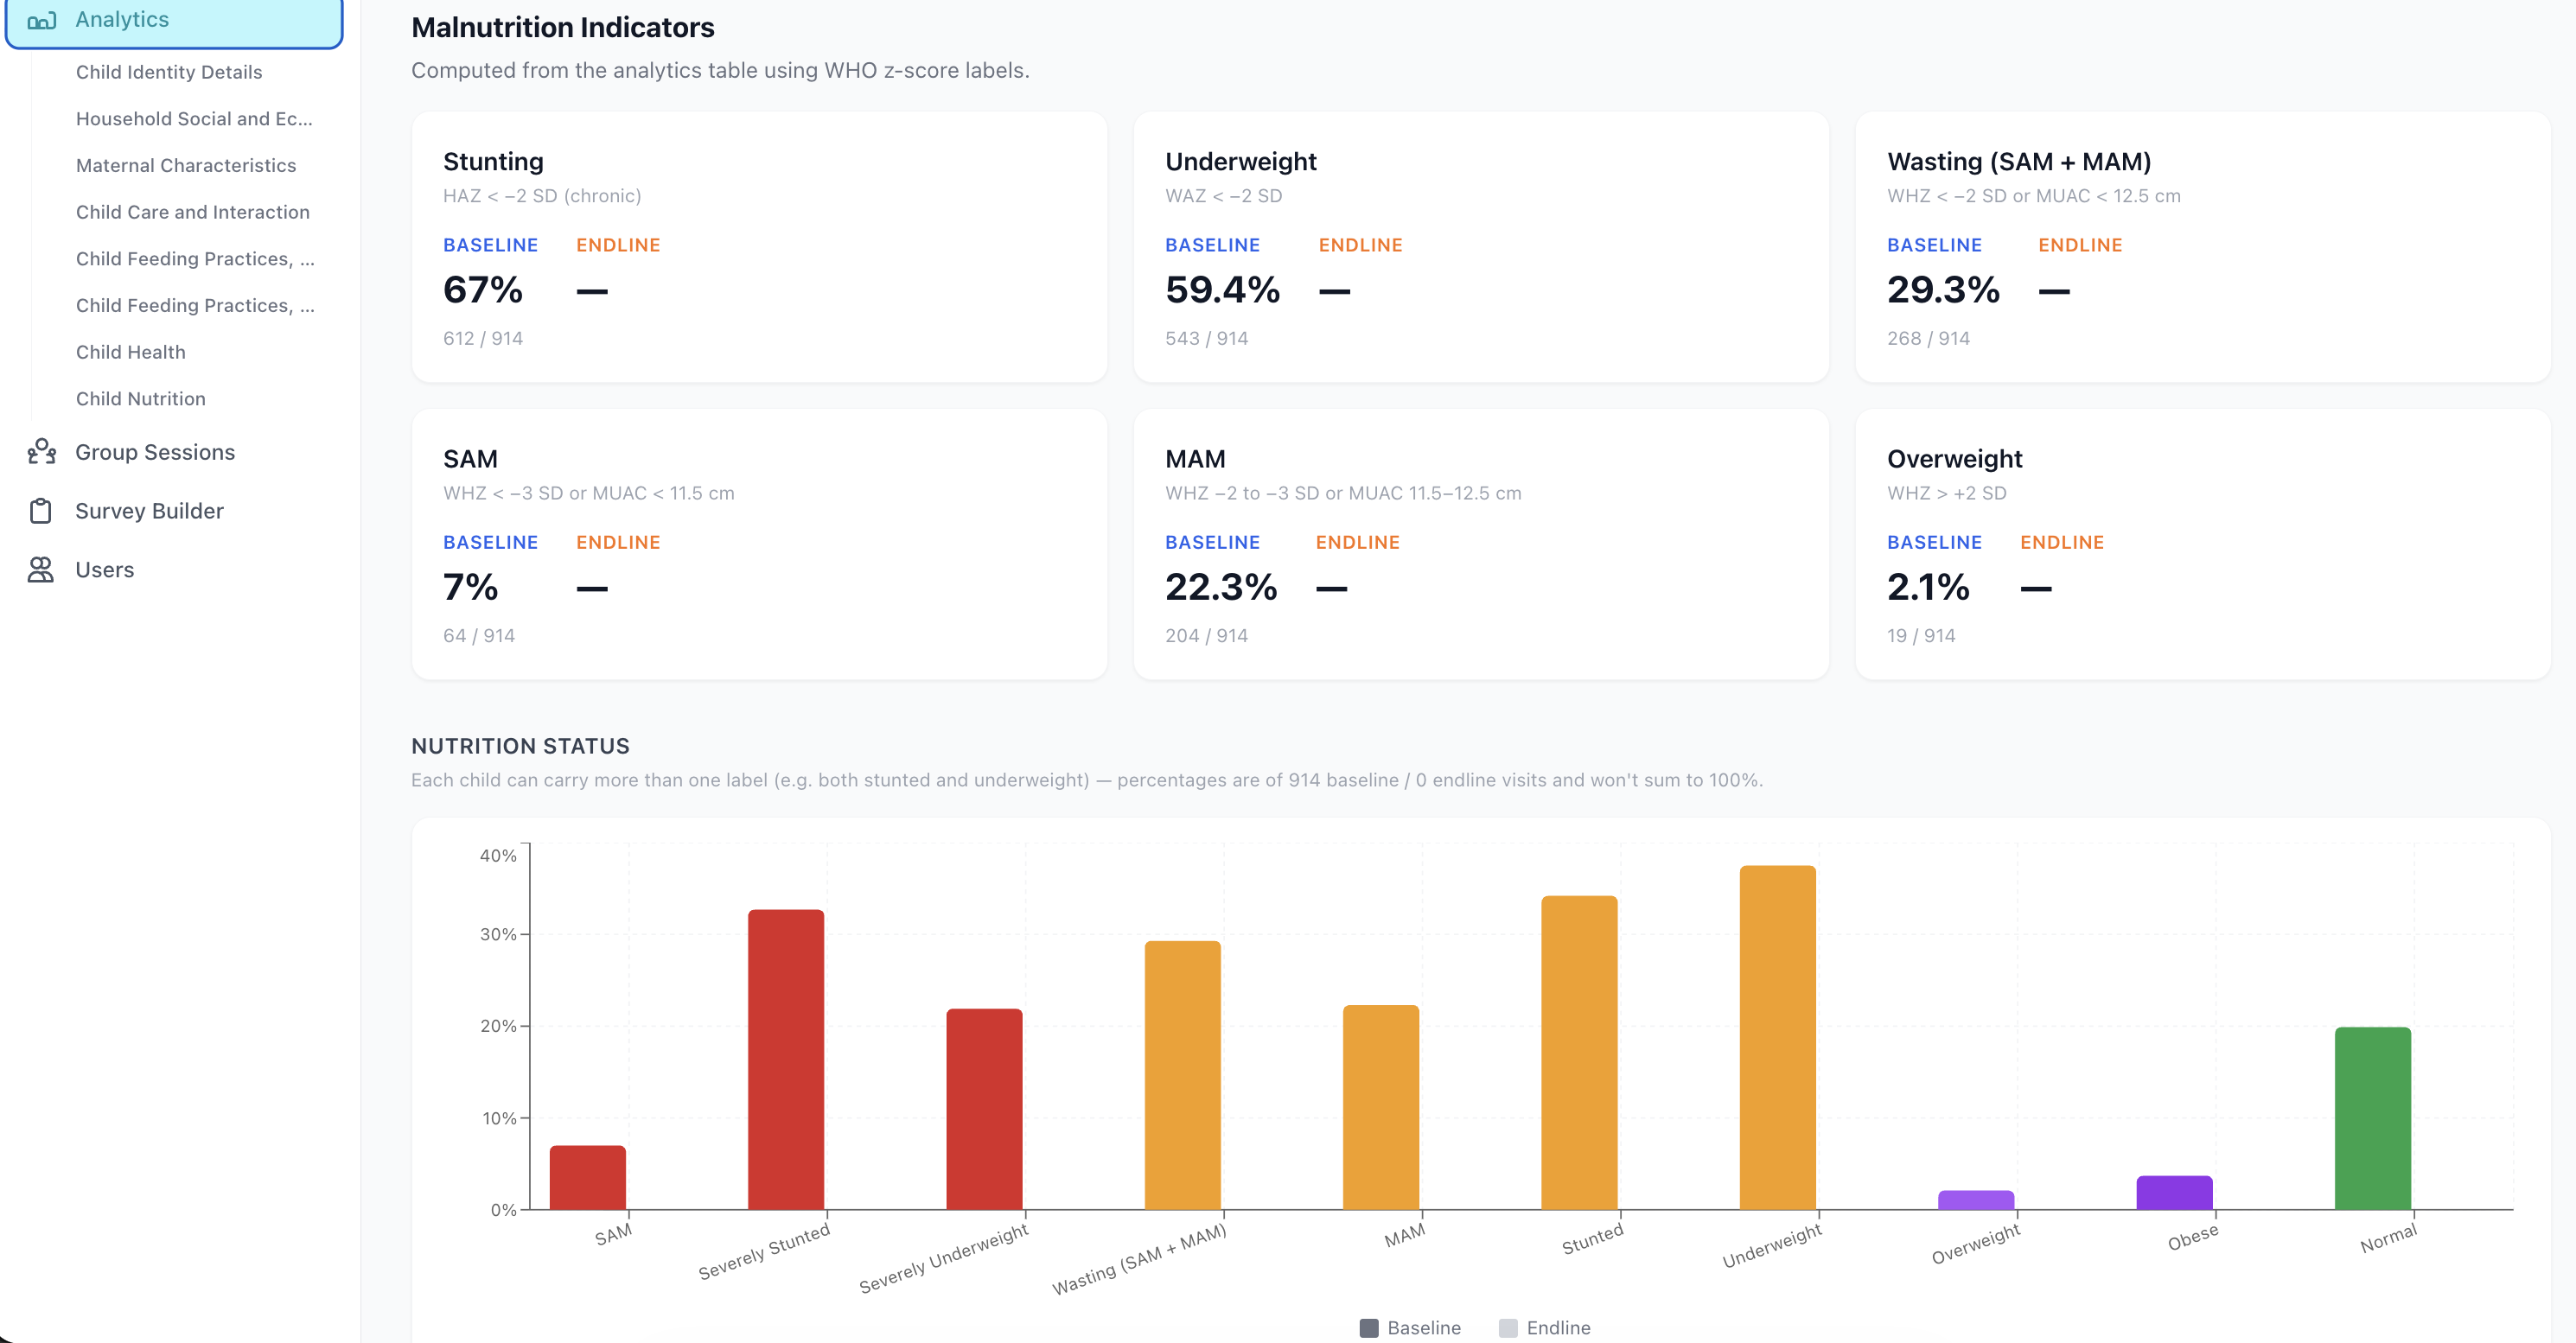Select first Child Feeding Practices item
This screenshot has height=1343, width=2576.
coord(195,259)
